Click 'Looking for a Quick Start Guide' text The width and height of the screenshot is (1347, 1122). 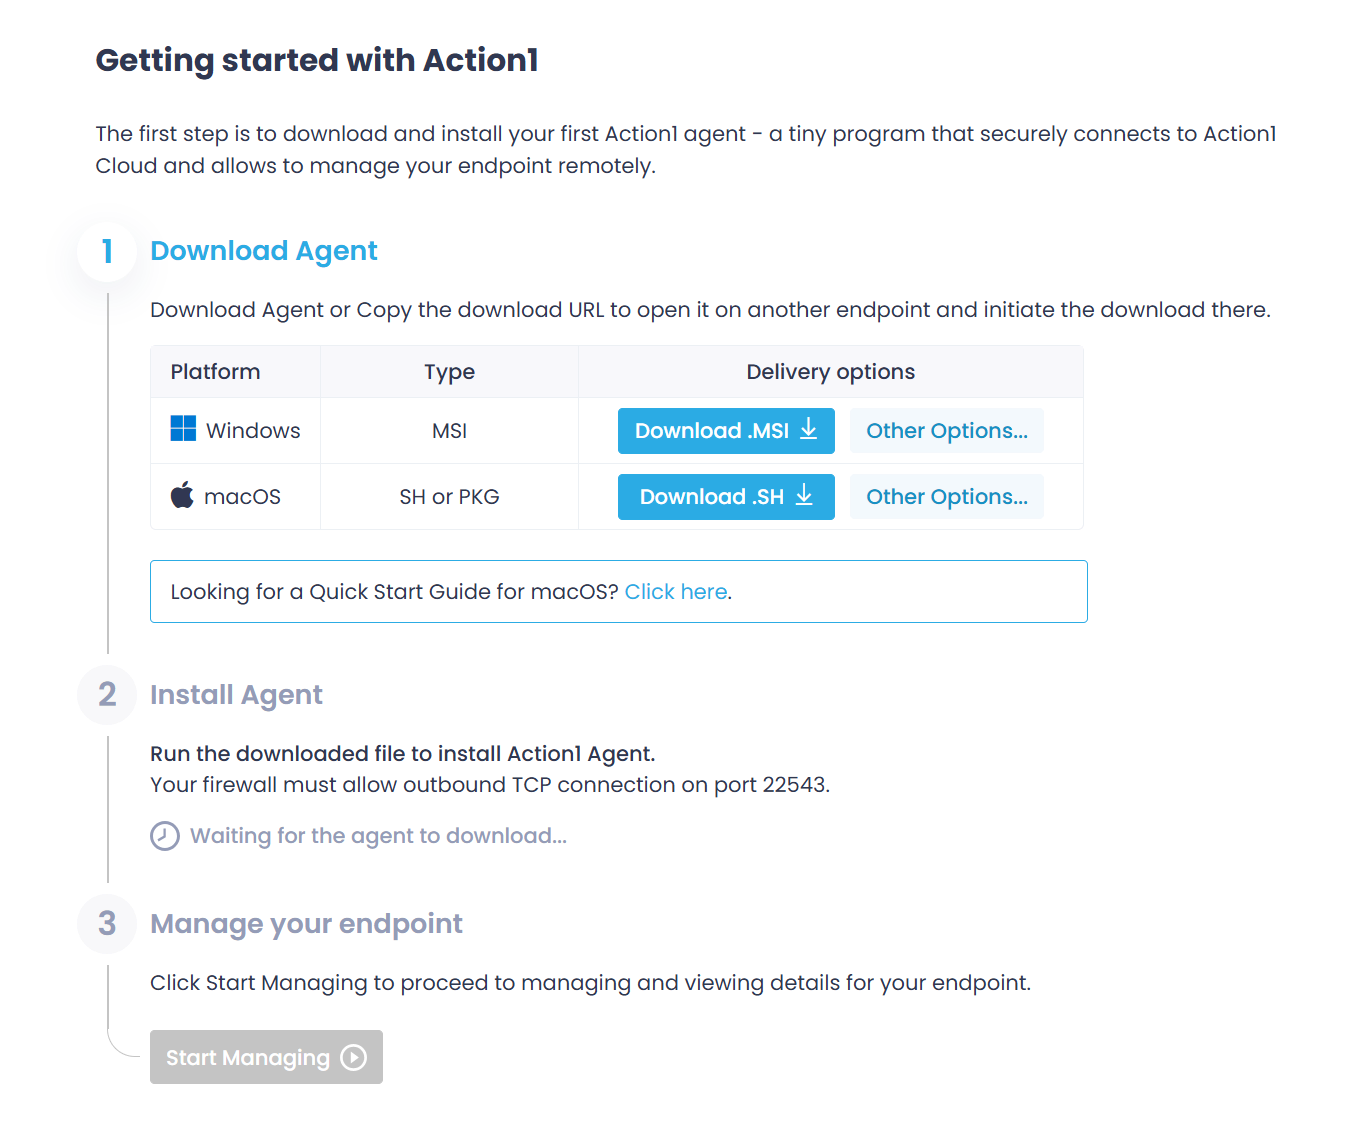click(394, 592)
